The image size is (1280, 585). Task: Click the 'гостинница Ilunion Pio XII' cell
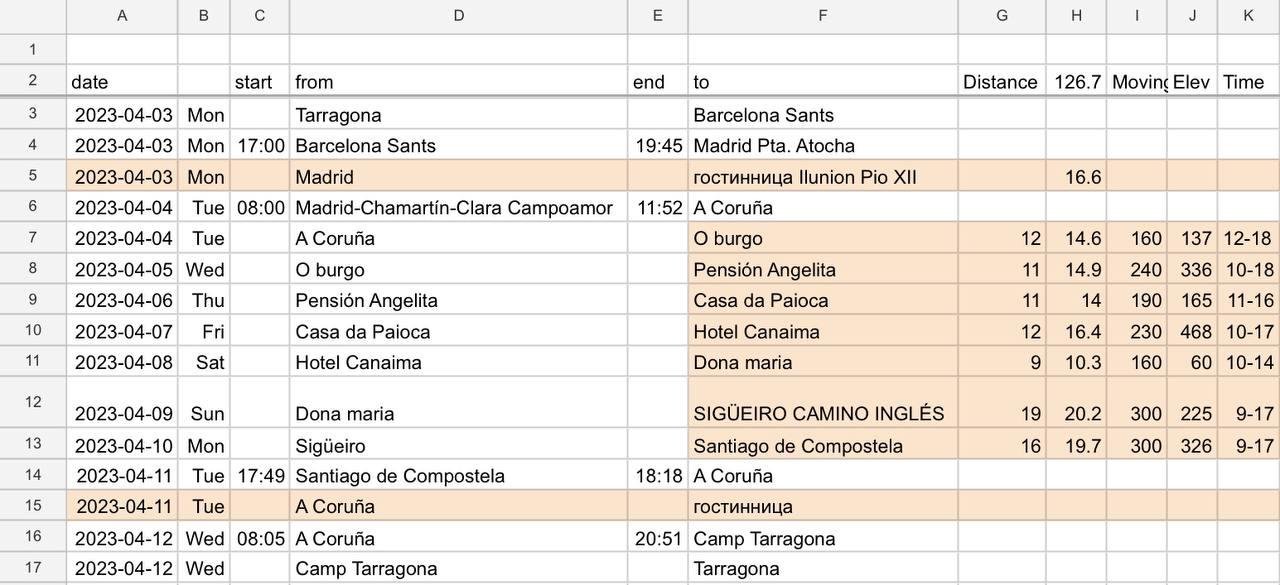pyautogui.click(x=822, y=177)
